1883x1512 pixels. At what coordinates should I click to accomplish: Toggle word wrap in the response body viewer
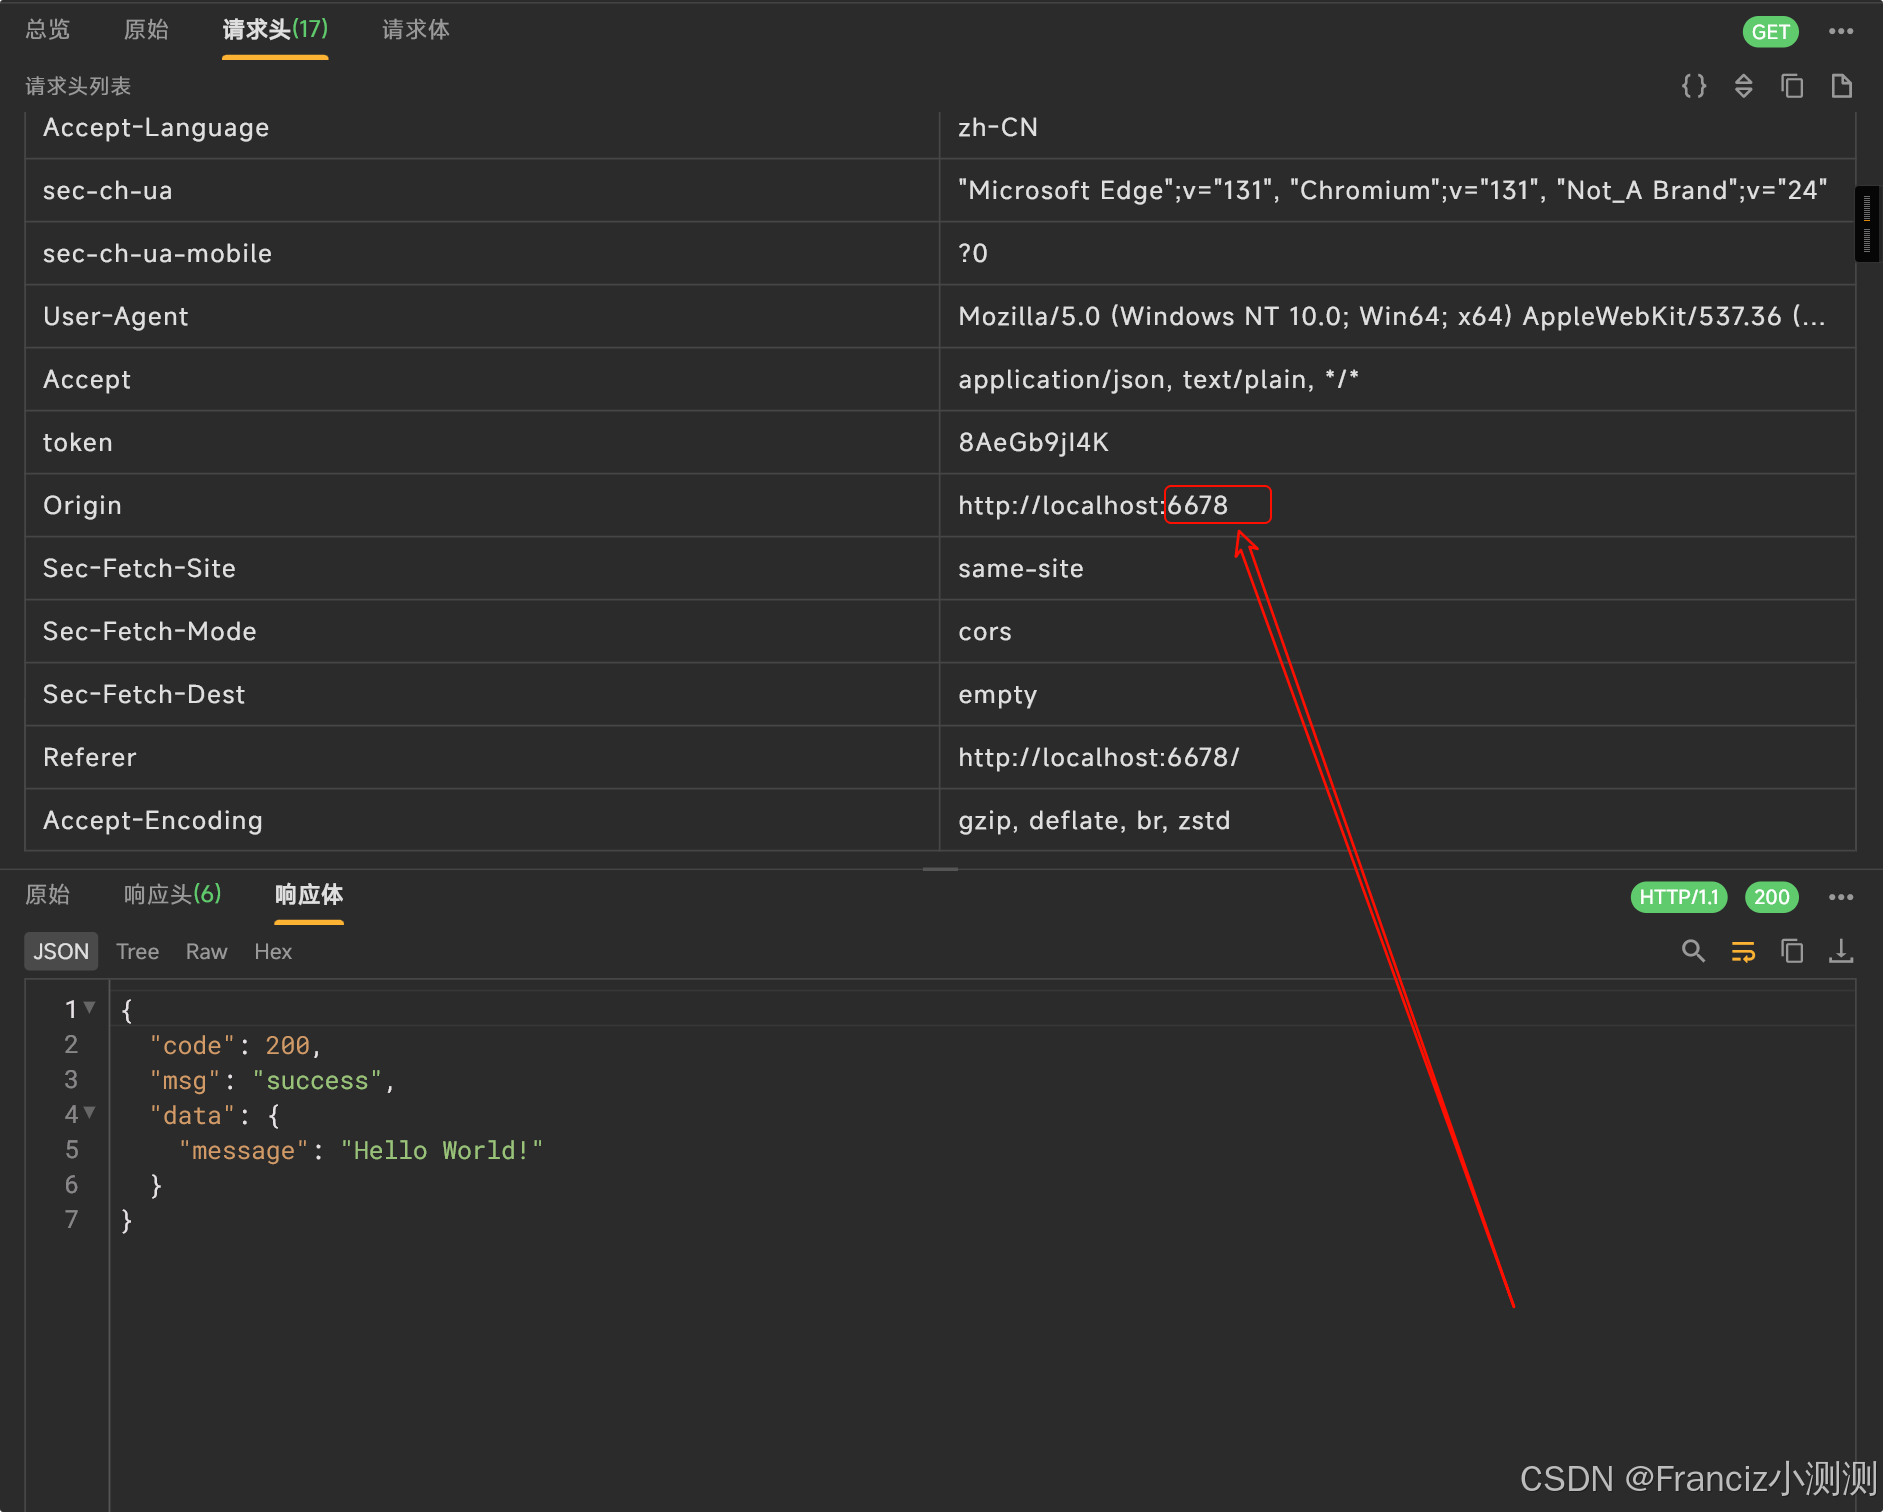[1742, 951]
